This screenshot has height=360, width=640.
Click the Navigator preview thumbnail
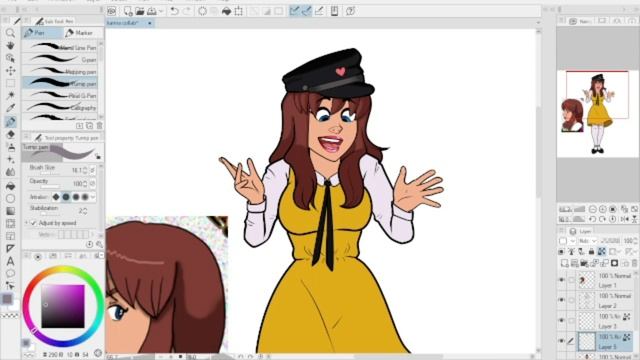[x=598, y=114]
